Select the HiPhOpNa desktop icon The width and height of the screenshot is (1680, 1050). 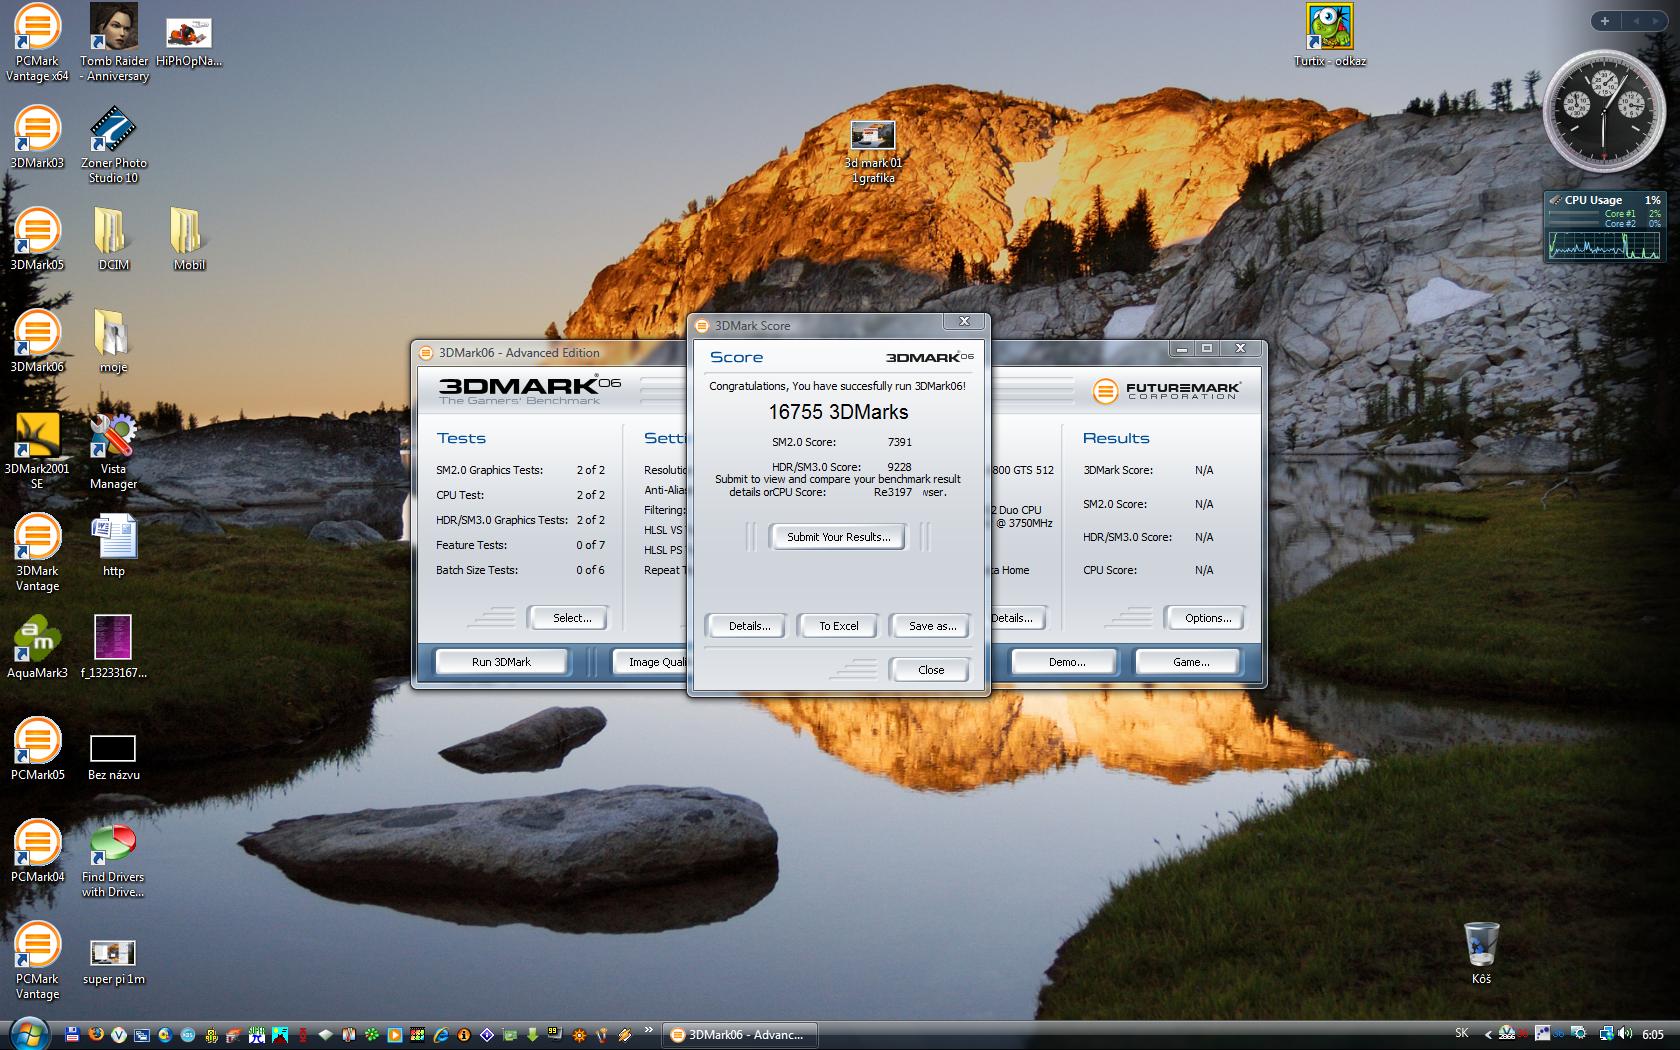click(x=189, y=43)
